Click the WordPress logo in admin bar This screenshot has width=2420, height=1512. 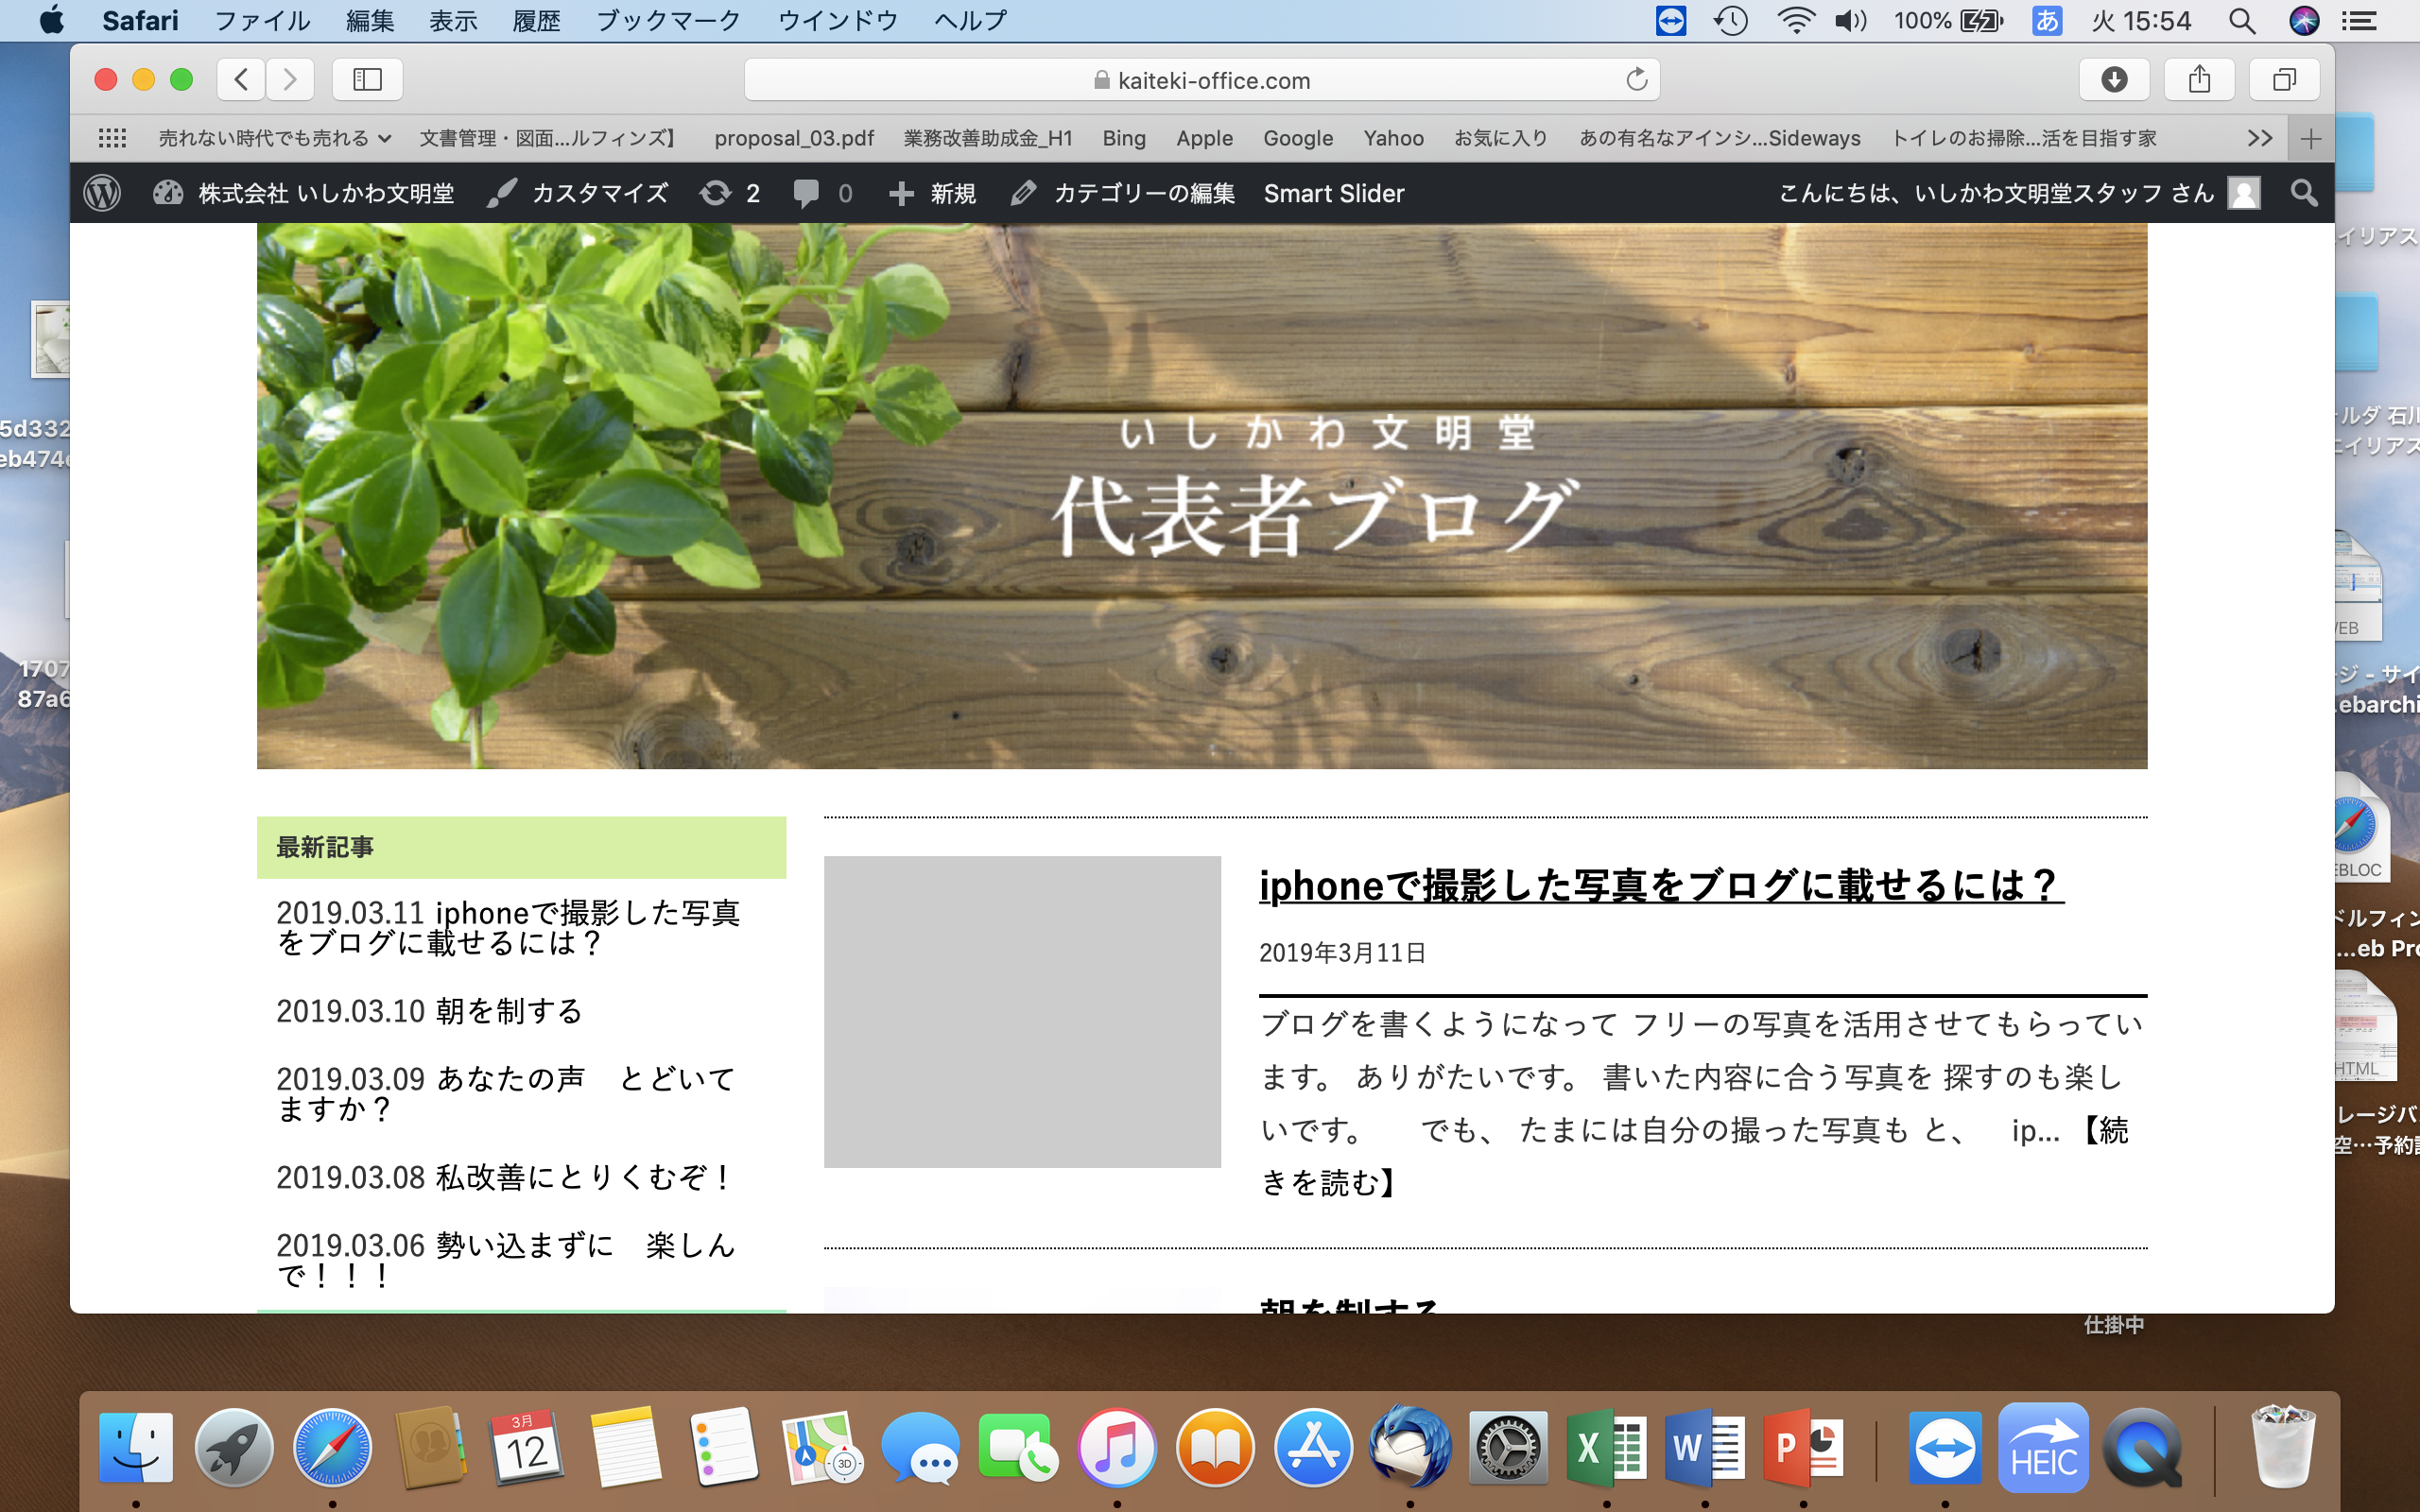(x=102, y=193)
